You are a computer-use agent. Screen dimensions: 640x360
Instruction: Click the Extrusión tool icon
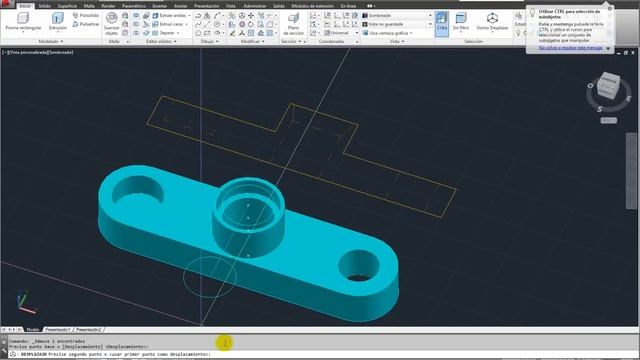click(58, 18)
